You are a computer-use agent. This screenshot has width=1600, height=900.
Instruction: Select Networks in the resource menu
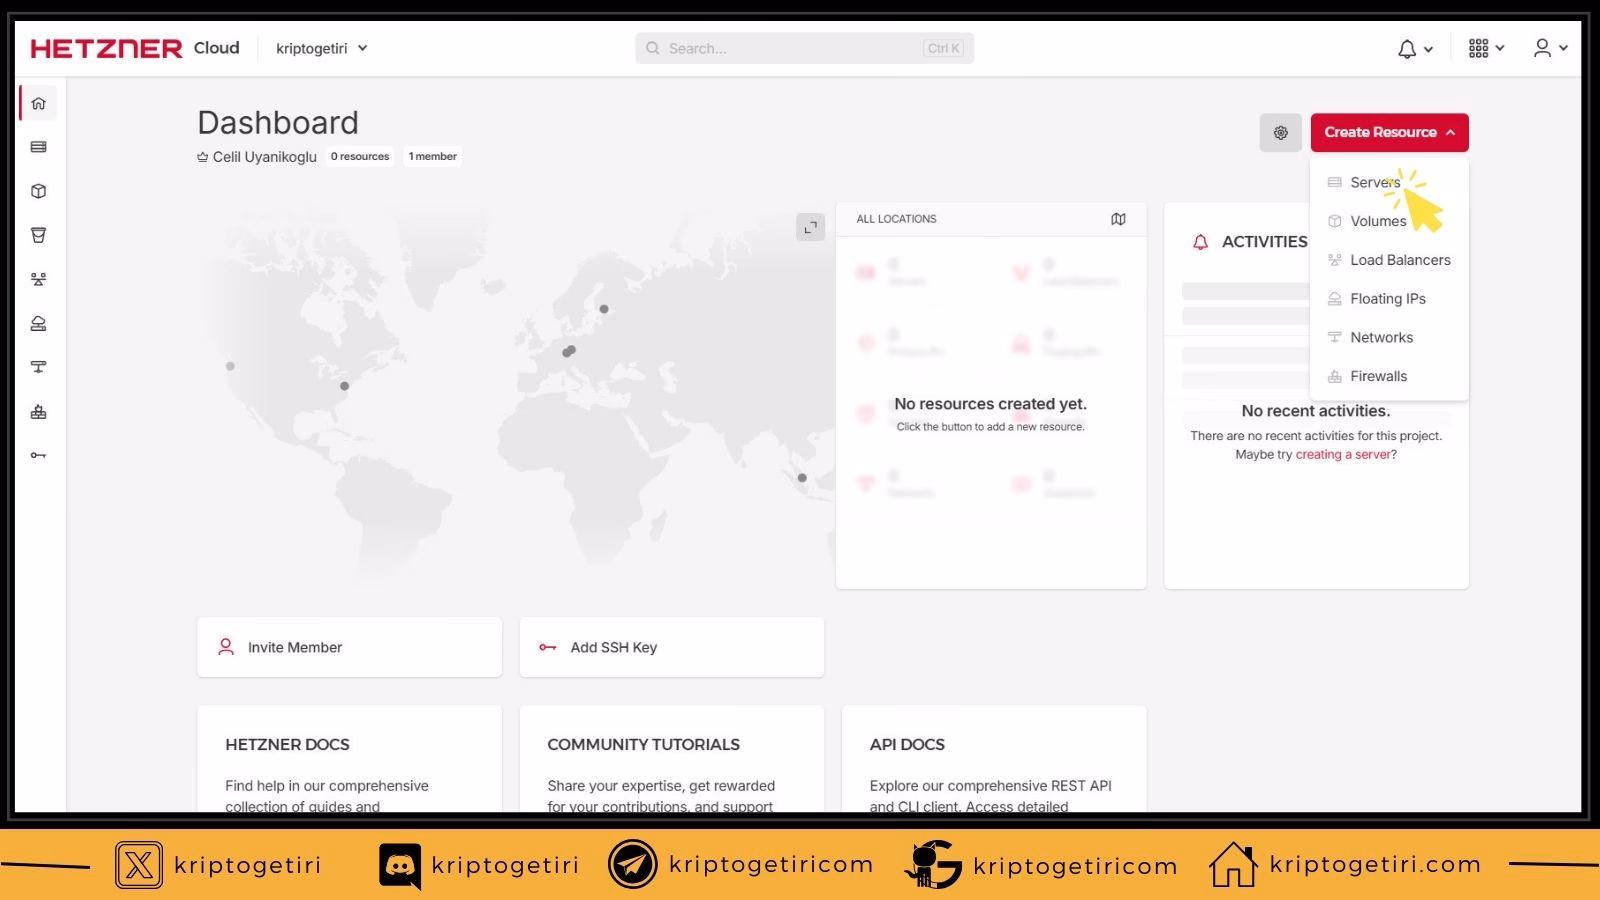1381,338
